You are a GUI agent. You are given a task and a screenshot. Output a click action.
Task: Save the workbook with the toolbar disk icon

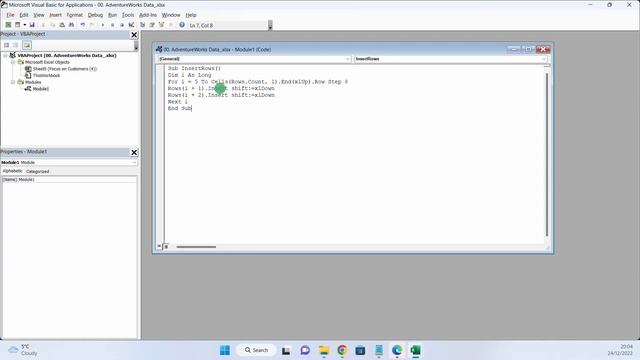click(x=32, y=25)
